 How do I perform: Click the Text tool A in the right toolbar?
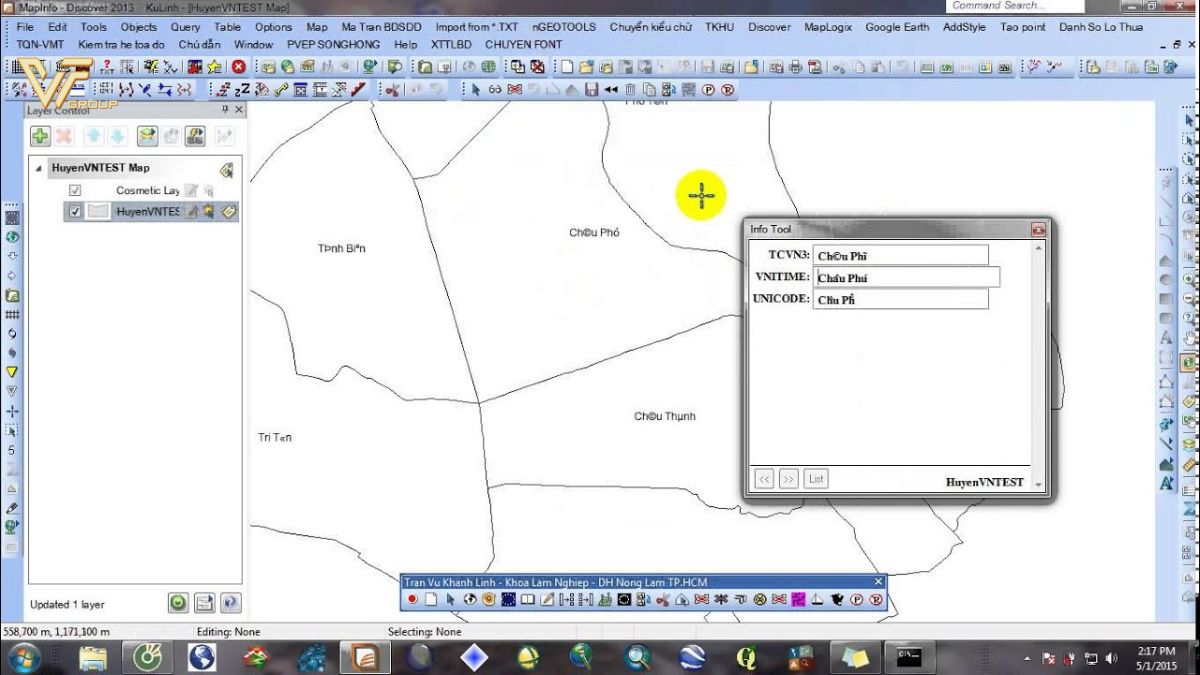point(1166,338)
